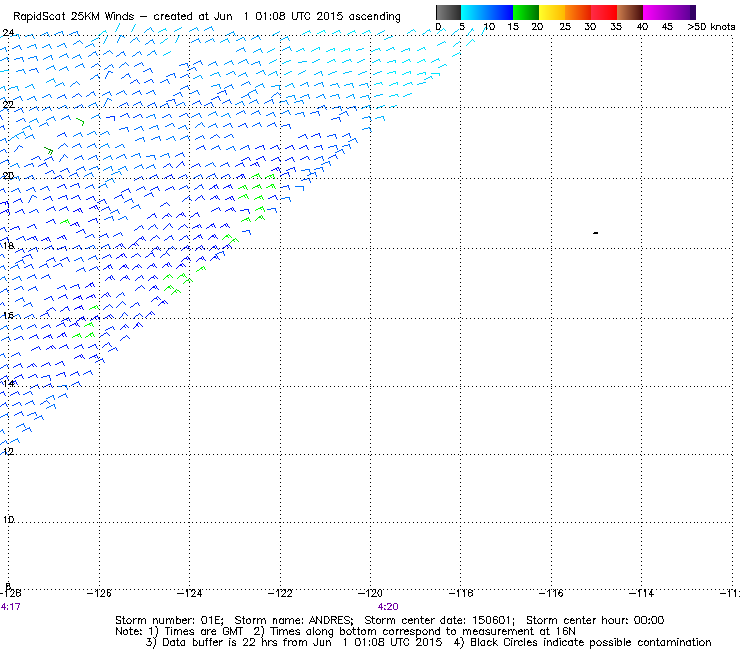Click the purple '4:17' time label
Screen dimensions: 740x650
10,607
